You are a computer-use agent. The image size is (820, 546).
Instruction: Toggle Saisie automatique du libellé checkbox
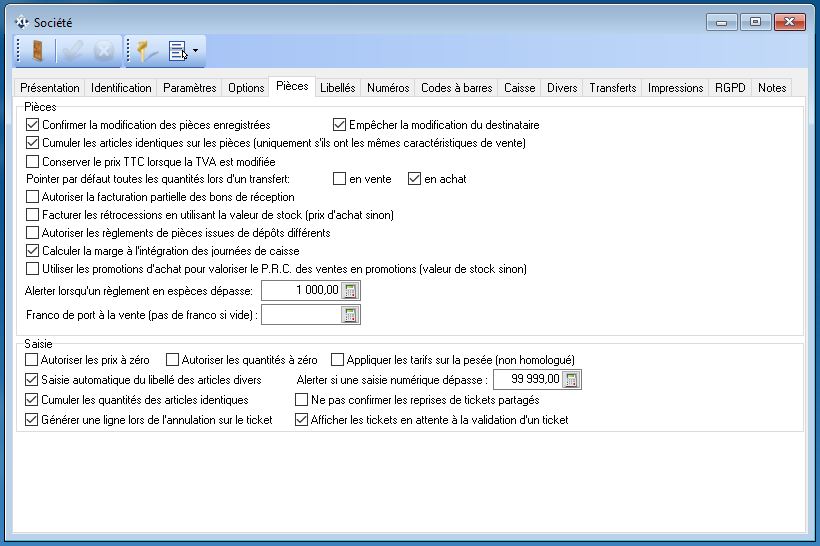click(31, 380)
